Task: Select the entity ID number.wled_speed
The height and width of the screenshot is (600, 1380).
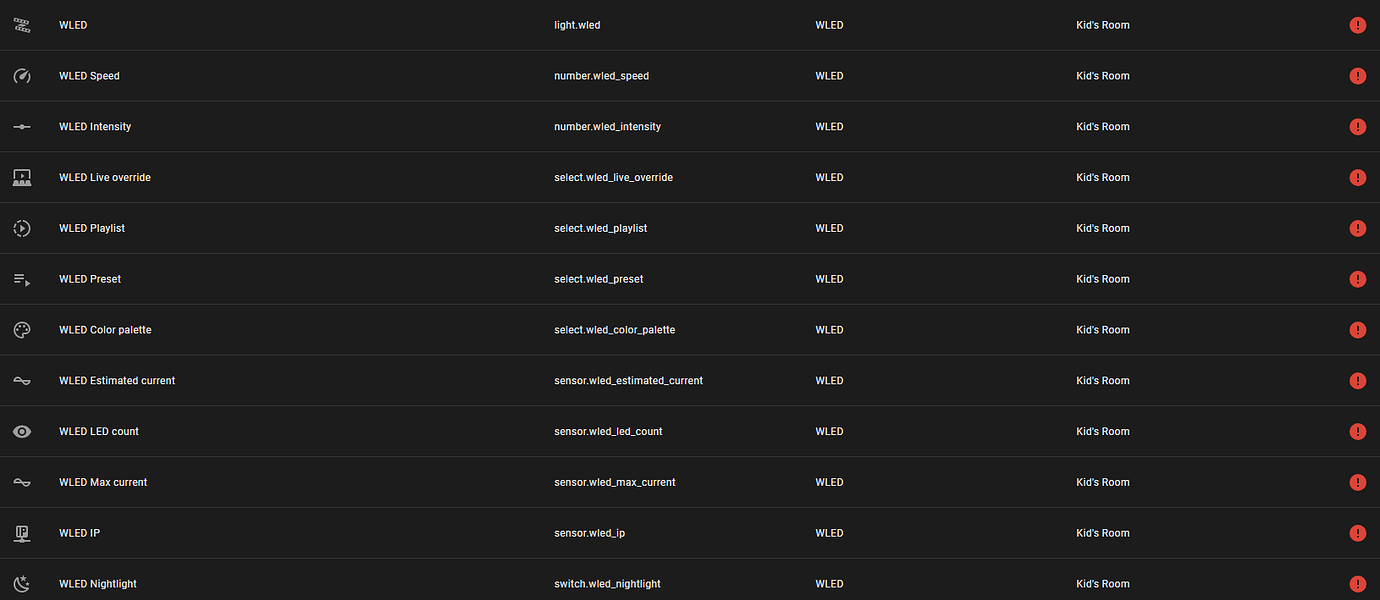Action: coord(601,76)
